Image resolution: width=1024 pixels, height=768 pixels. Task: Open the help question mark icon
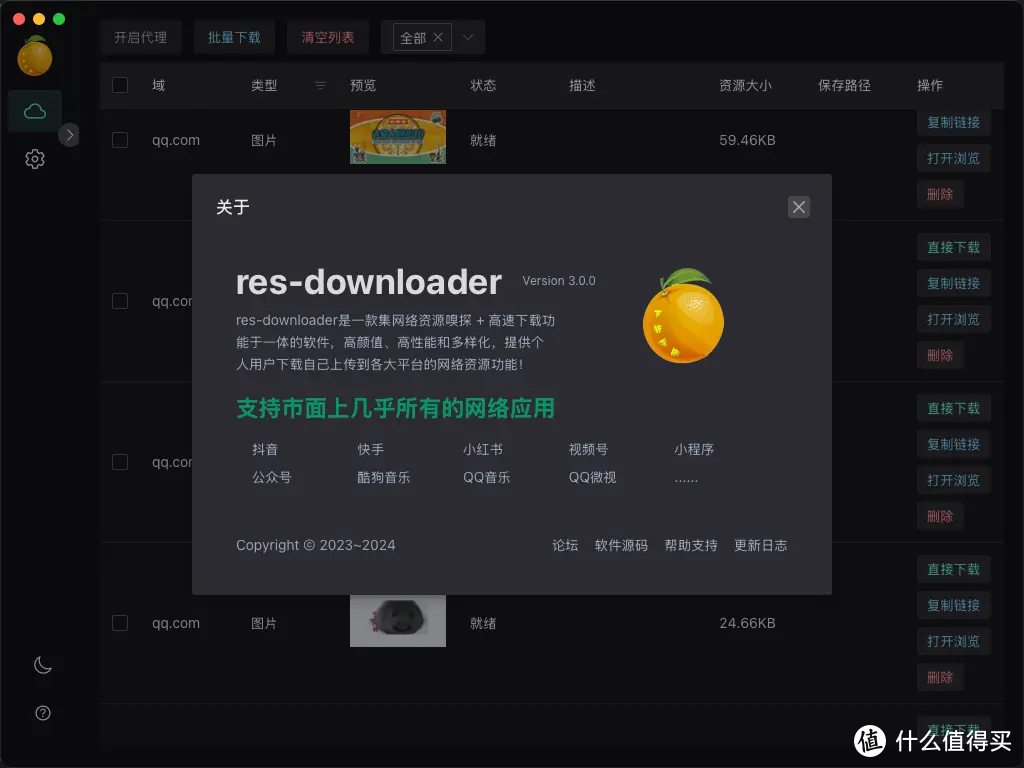[x=42, y=712]
